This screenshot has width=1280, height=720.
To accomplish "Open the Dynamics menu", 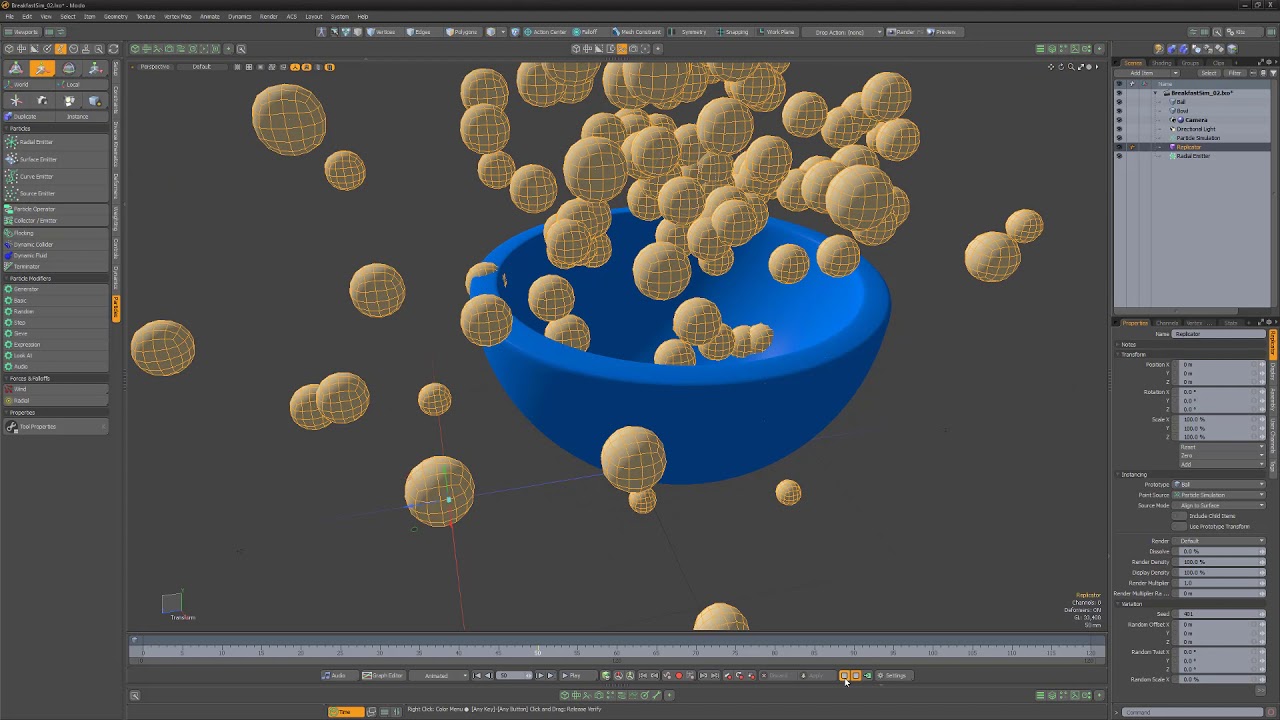I will pos(240,16).
